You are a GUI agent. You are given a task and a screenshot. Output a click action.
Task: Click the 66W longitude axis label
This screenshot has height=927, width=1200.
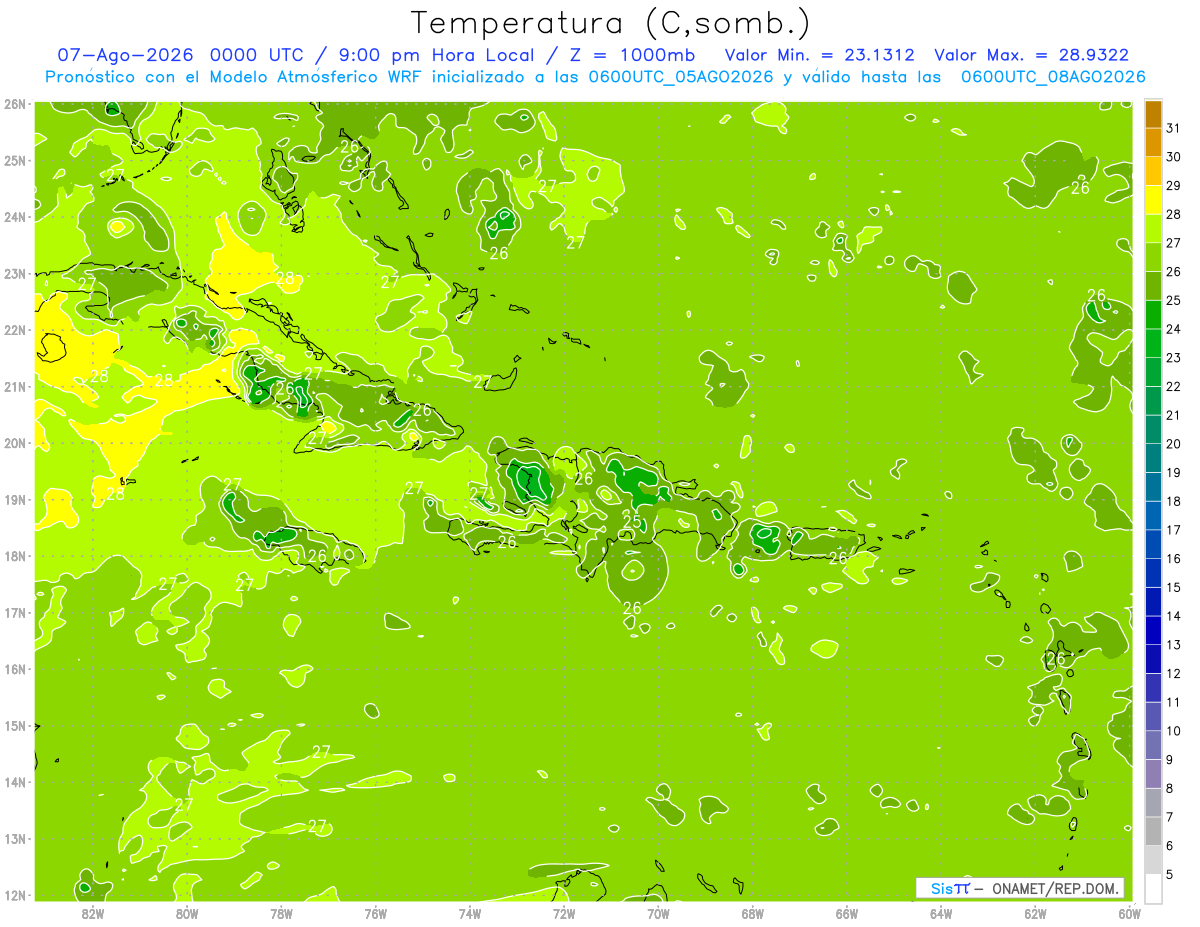point(847,913)
